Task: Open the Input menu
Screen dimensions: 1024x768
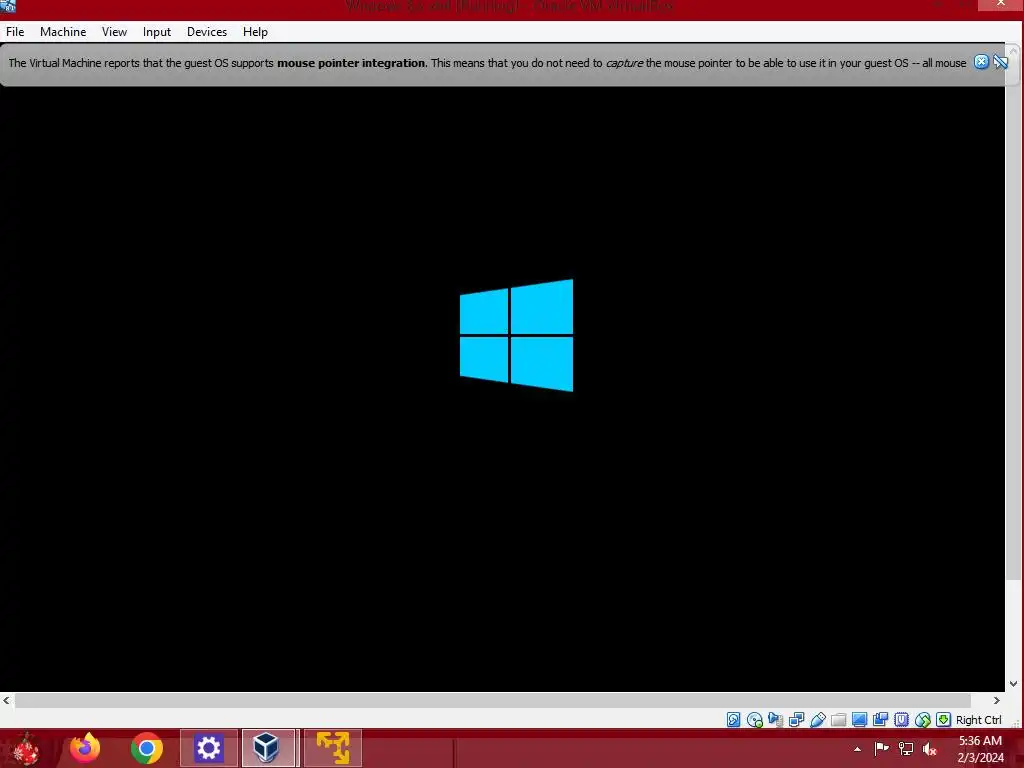Action: pyautogui.click(x=157, y=31)
